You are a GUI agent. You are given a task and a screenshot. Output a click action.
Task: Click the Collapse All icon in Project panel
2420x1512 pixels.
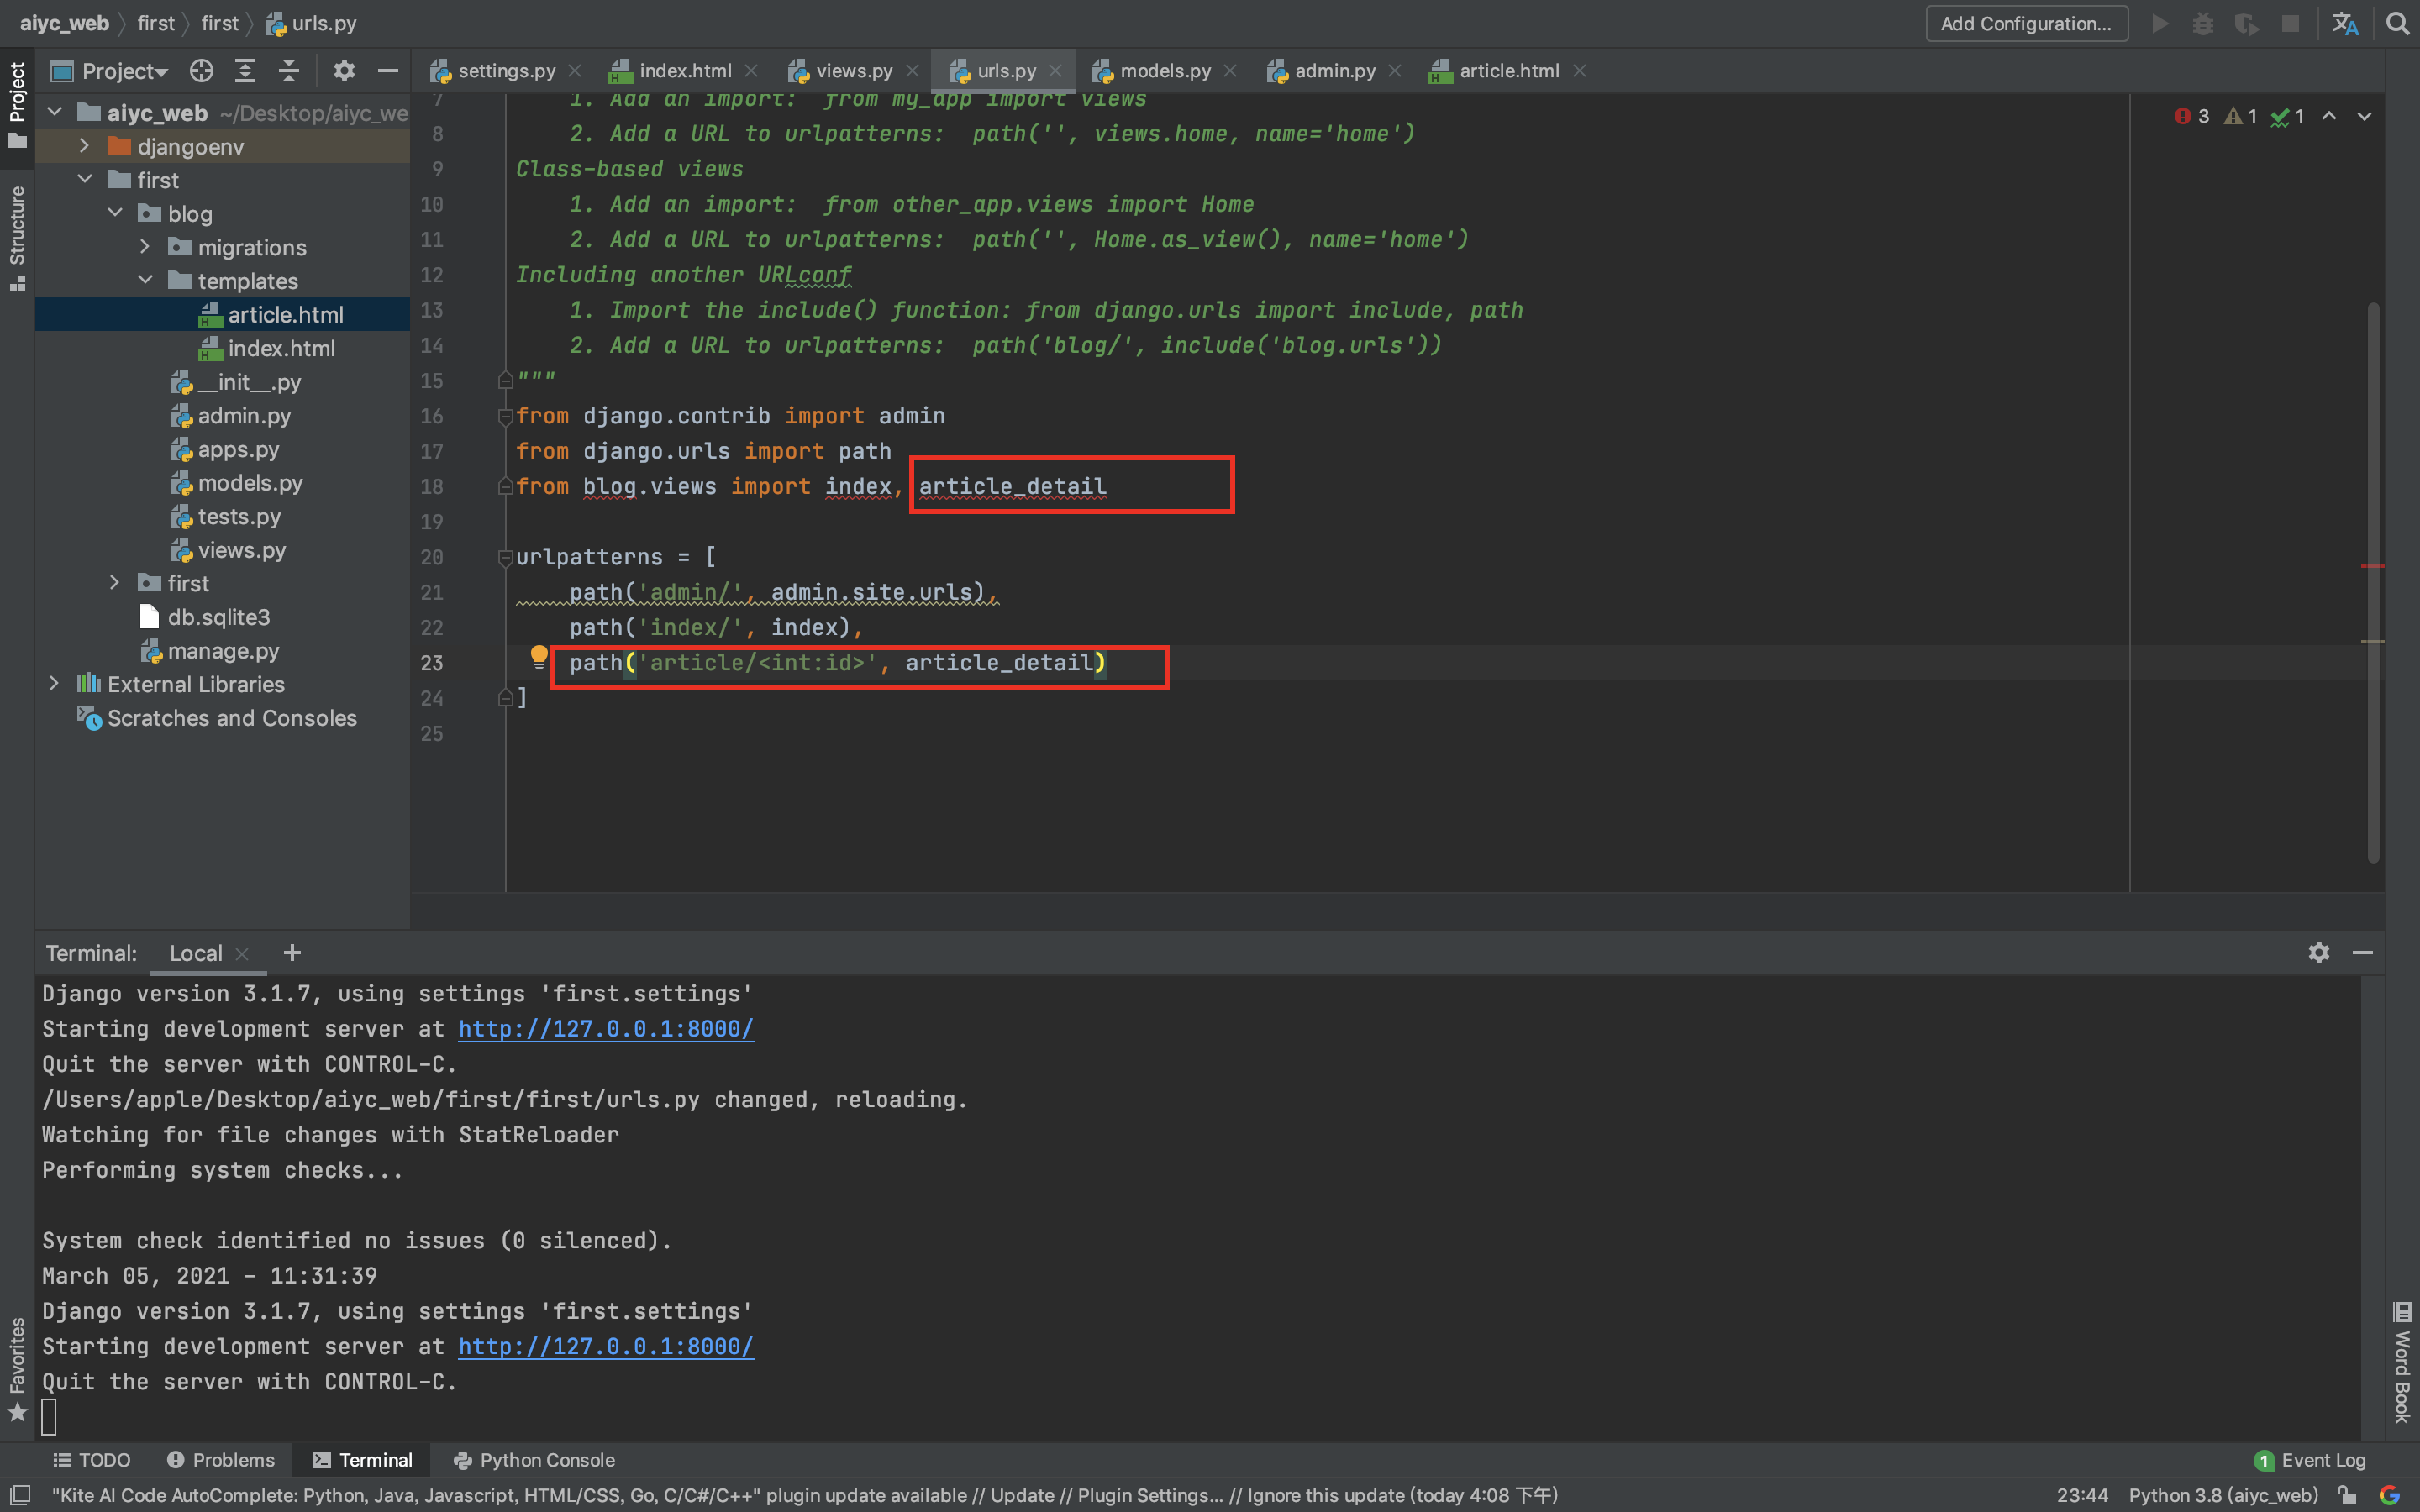[289, 71]
